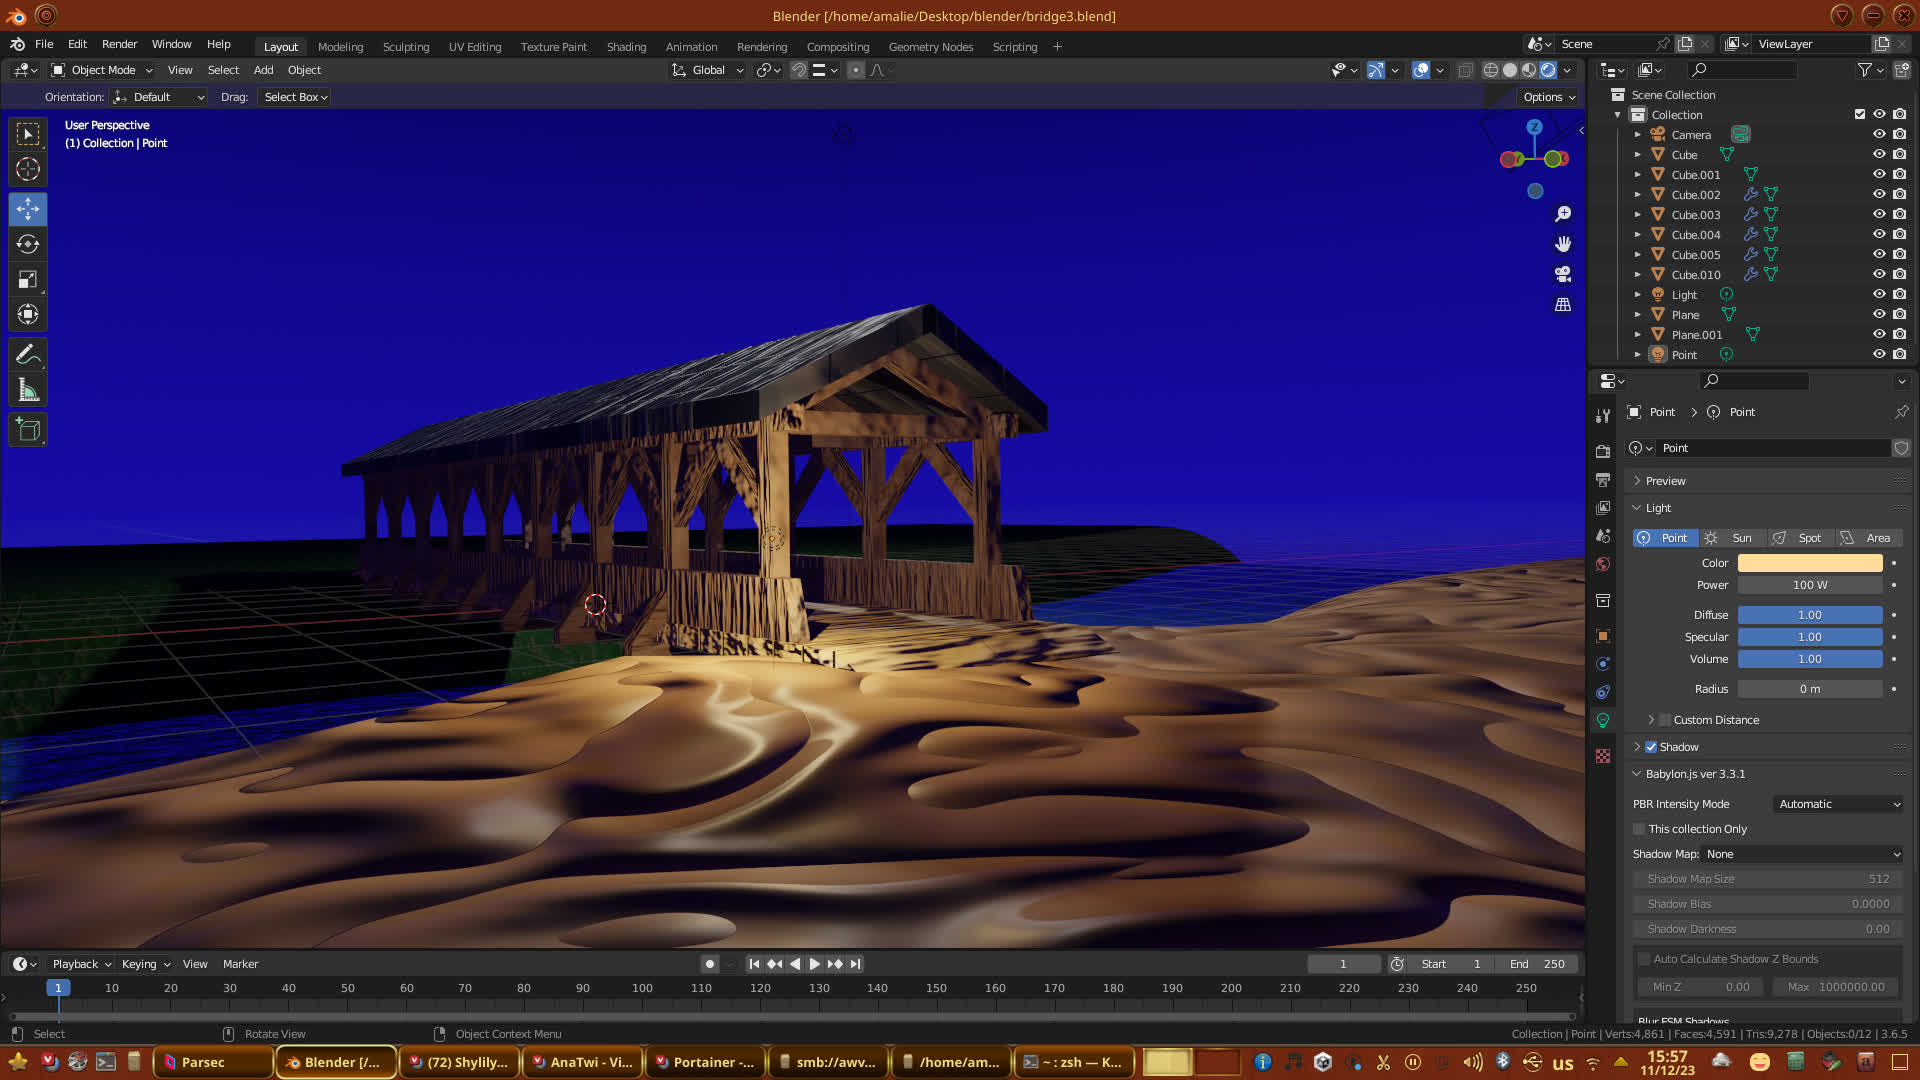This screenshot has height=1080, width=1920.
Task: Set light type to Sun
Action: pyautogui.click(x=1733, y=538)
